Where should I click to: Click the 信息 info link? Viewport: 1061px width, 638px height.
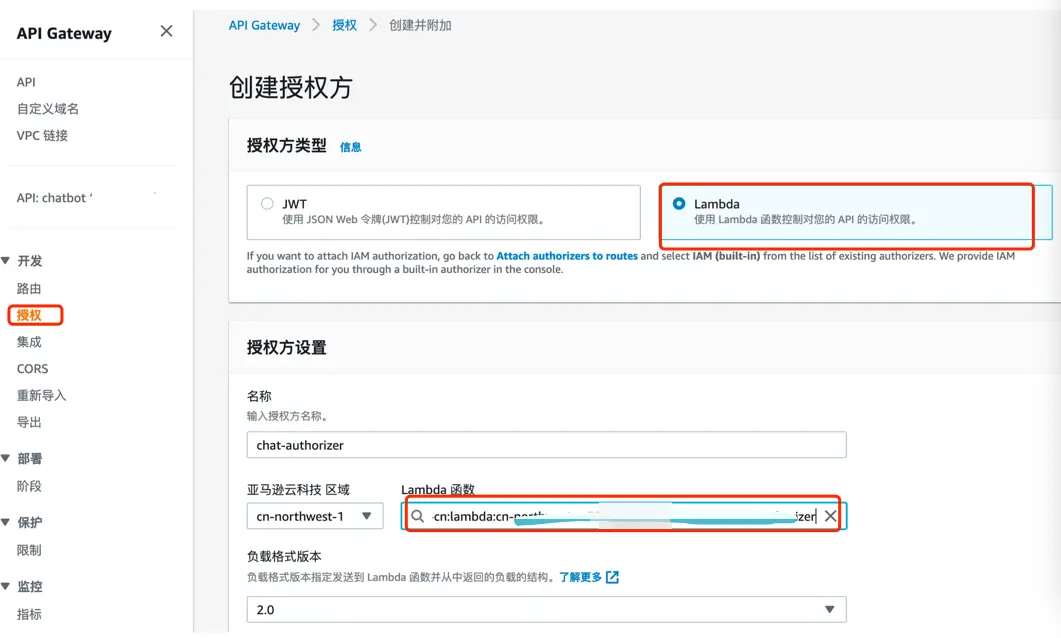pos(350,147)
